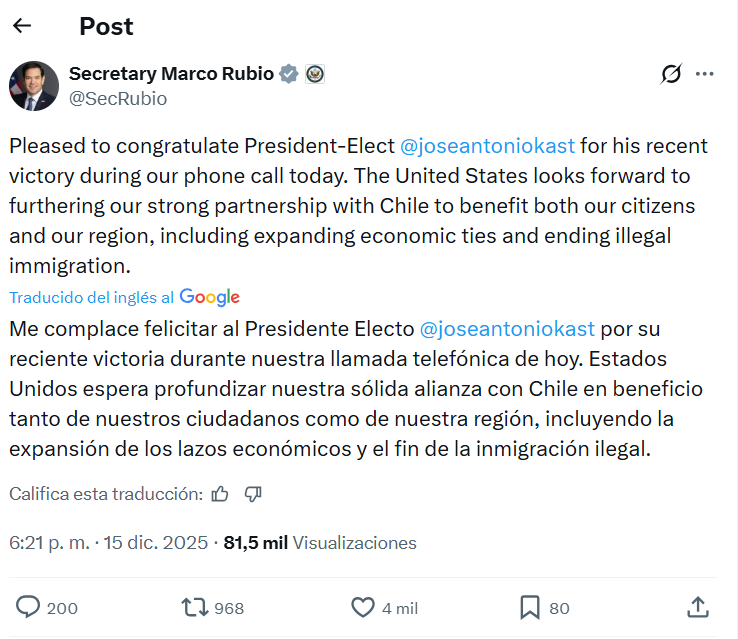Click the back arrow icon

22,26
